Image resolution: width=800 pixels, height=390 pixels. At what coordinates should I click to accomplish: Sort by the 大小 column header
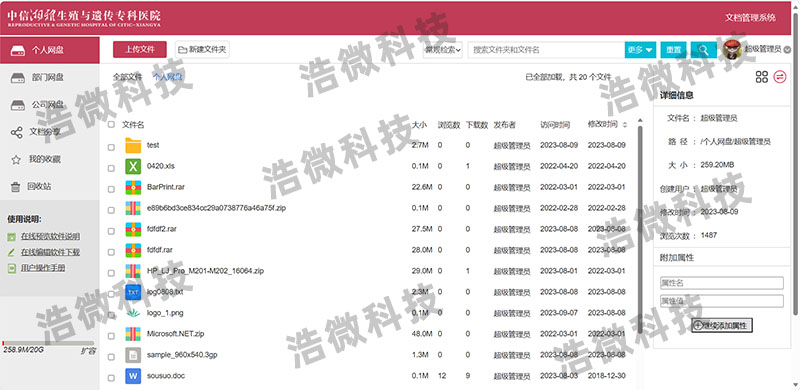(419, 125)
